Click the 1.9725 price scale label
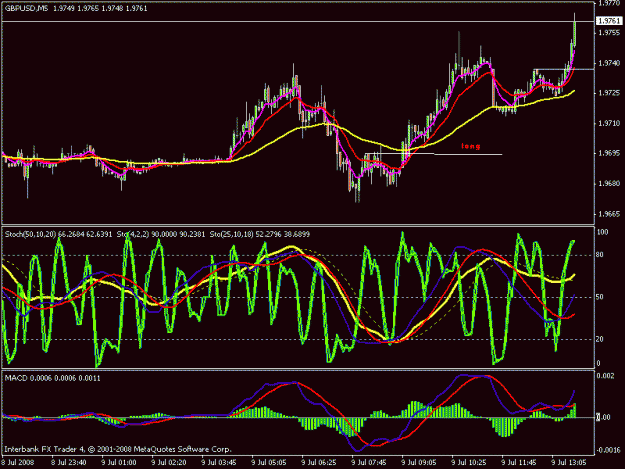625x469 pixels. tap(610, 93)
